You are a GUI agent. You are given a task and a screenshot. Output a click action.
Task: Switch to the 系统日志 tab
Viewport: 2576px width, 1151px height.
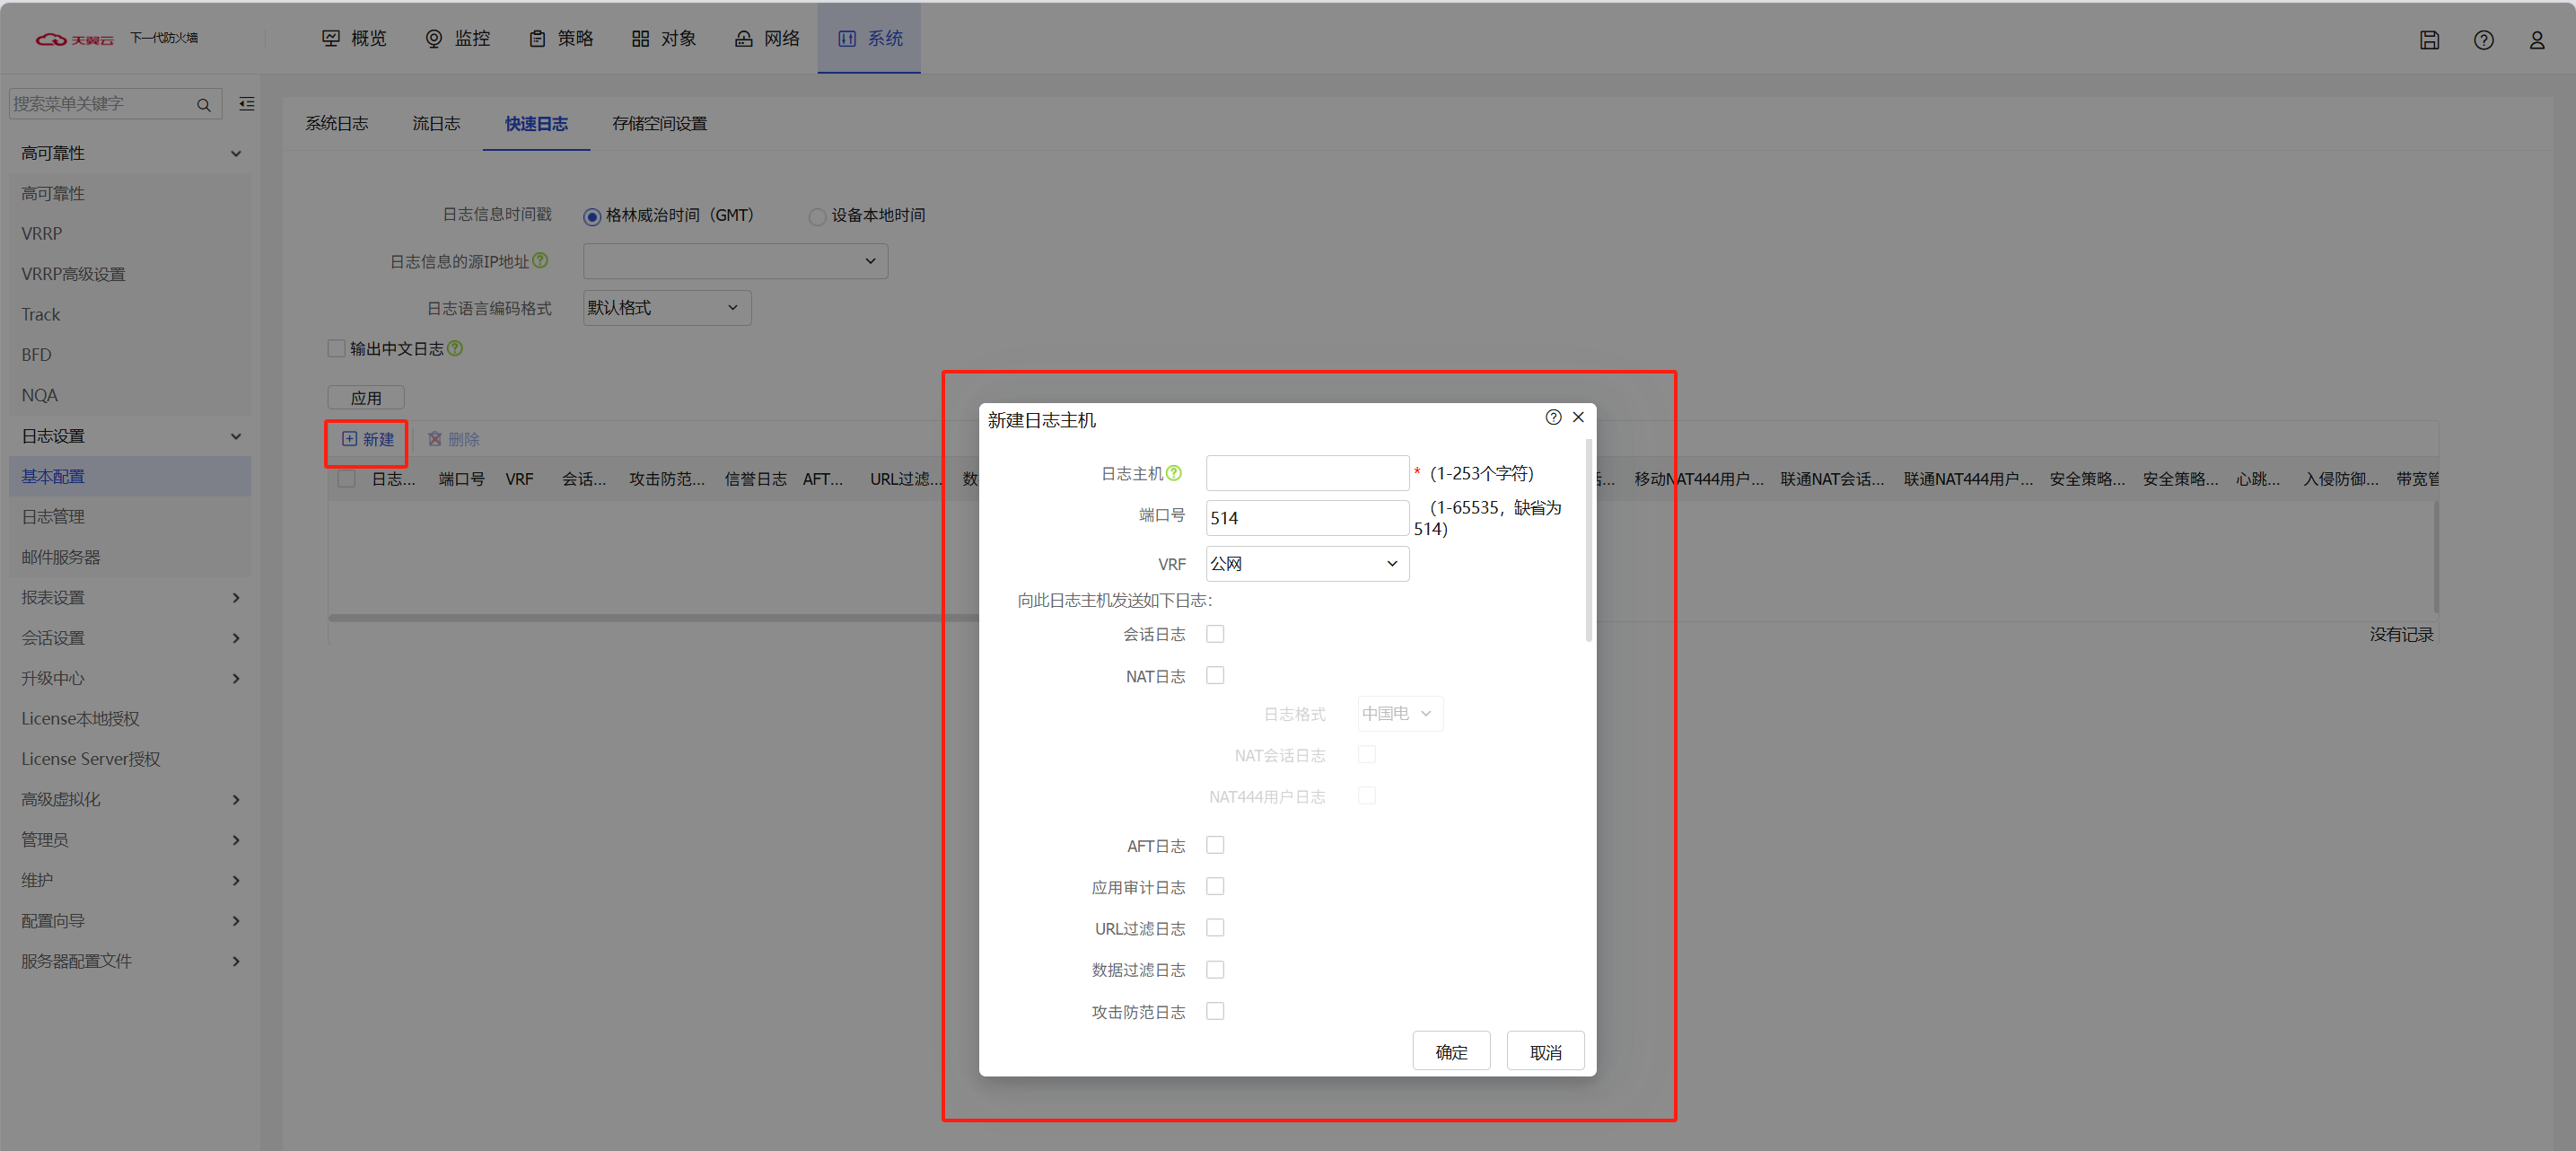click(337, 123)
